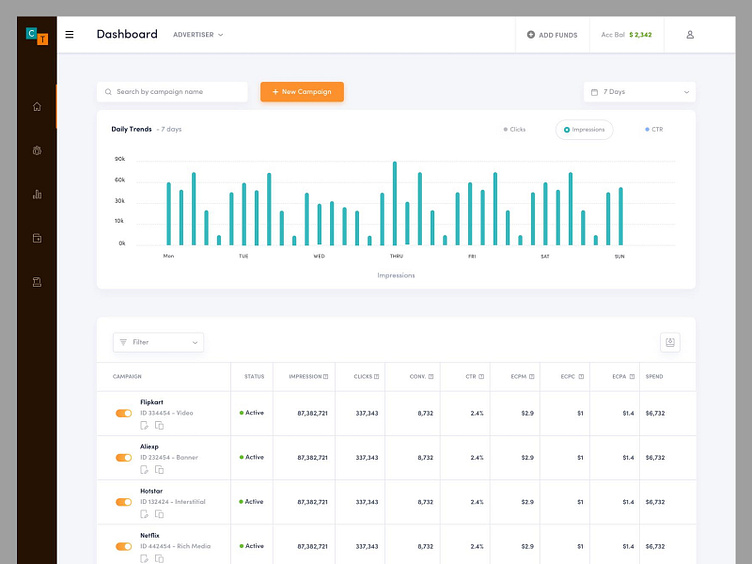This screenshot has width=752, height=564.
Task: Click the download icon above the table
Action: (x=670, y=342)
